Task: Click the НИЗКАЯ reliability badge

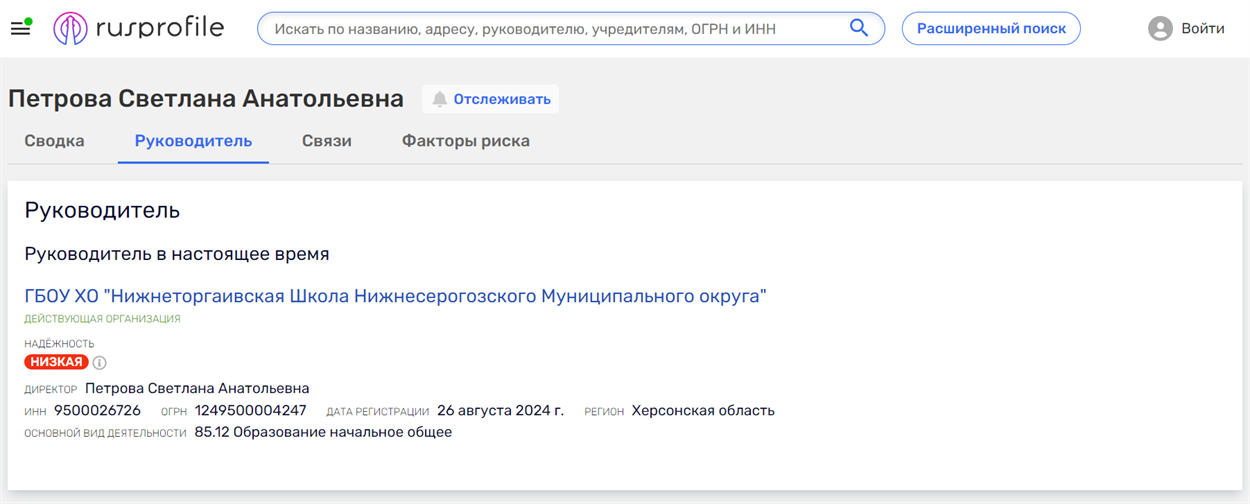Action: click(56, 362)
